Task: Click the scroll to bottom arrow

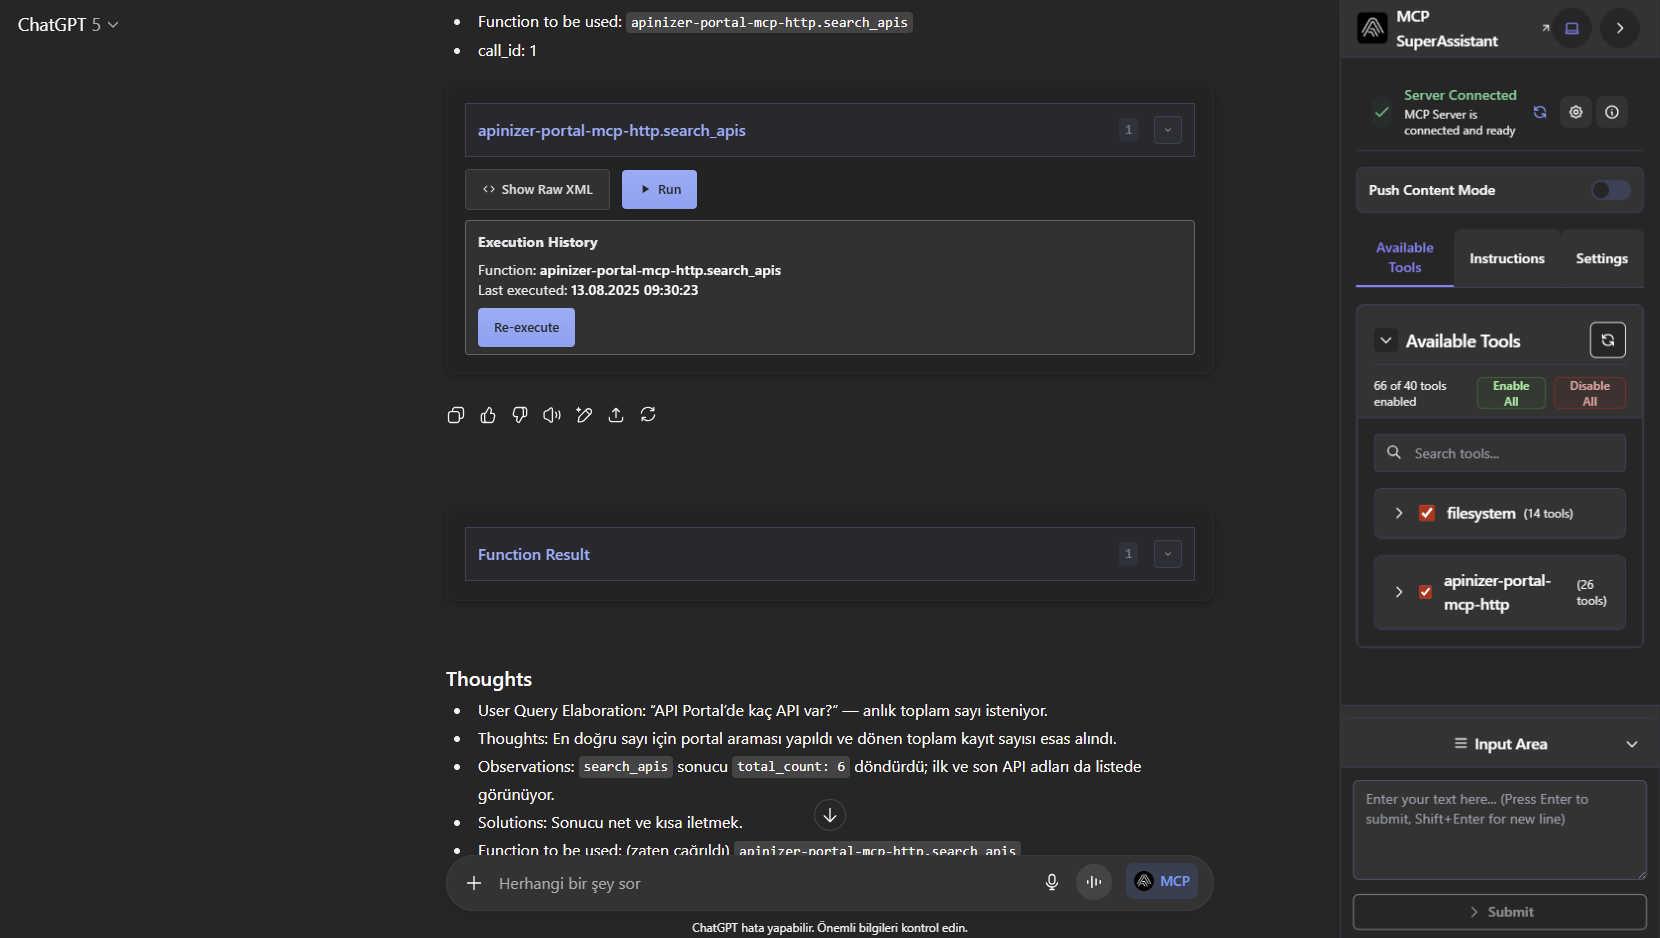Action: click(830, 816)
